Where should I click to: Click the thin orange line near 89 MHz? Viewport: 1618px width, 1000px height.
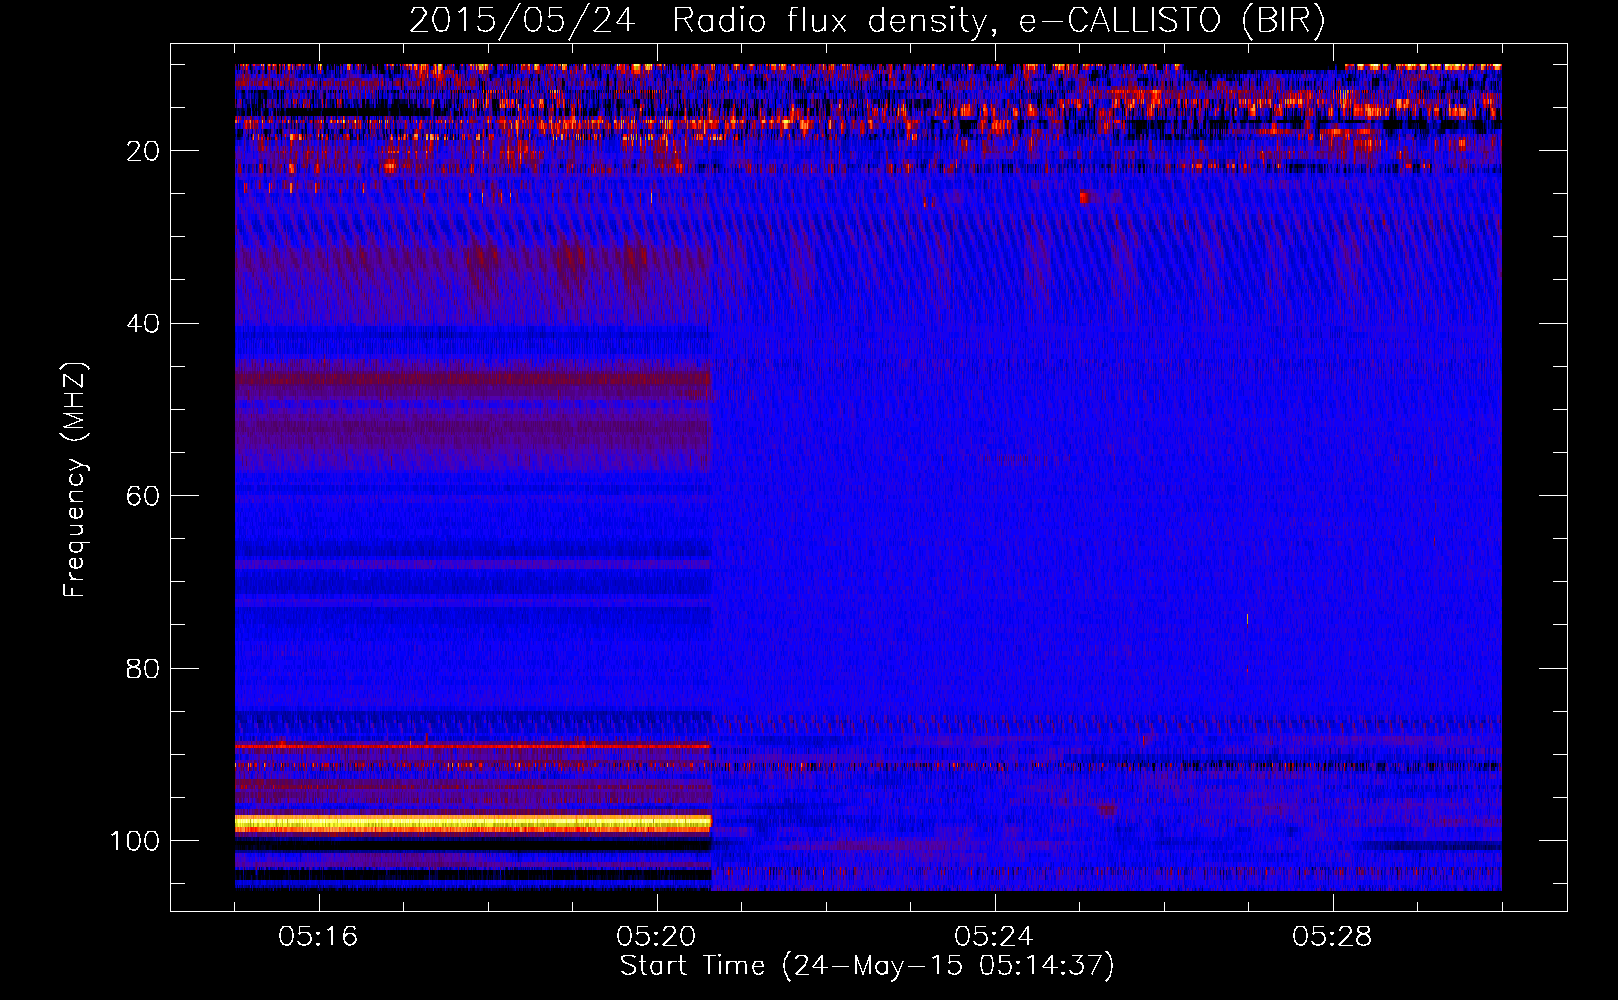[x=473, y=746]
